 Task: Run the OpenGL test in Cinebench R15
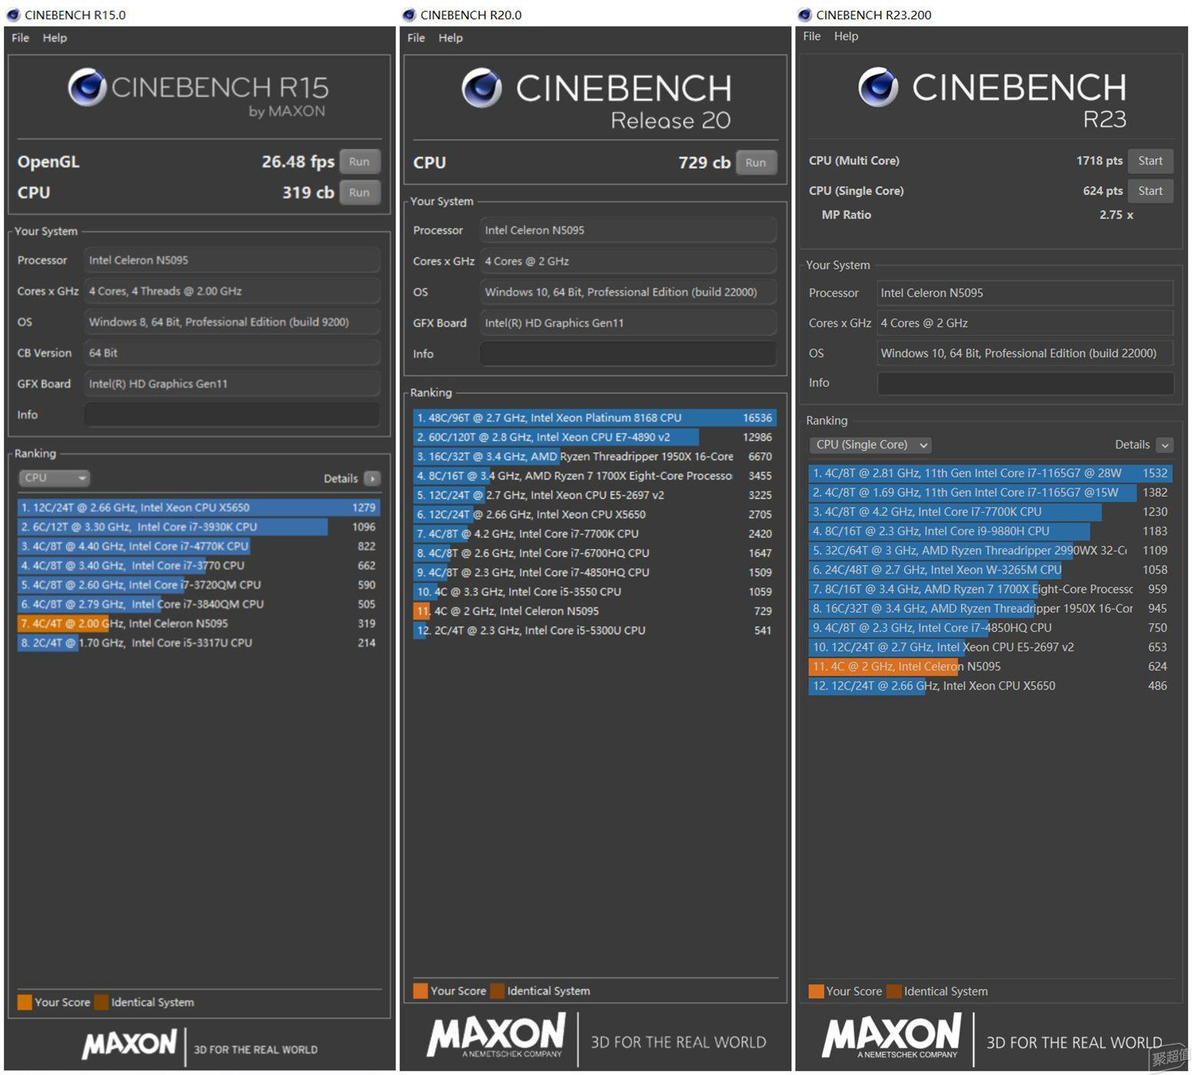pos(360,161)
